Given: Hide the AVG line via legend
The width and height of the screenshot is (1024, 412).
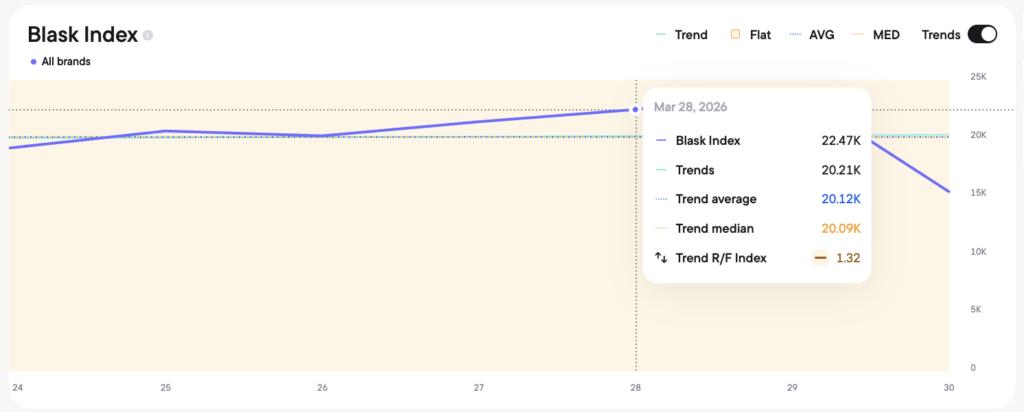Looking at the screenshot, I should point(814,35).
